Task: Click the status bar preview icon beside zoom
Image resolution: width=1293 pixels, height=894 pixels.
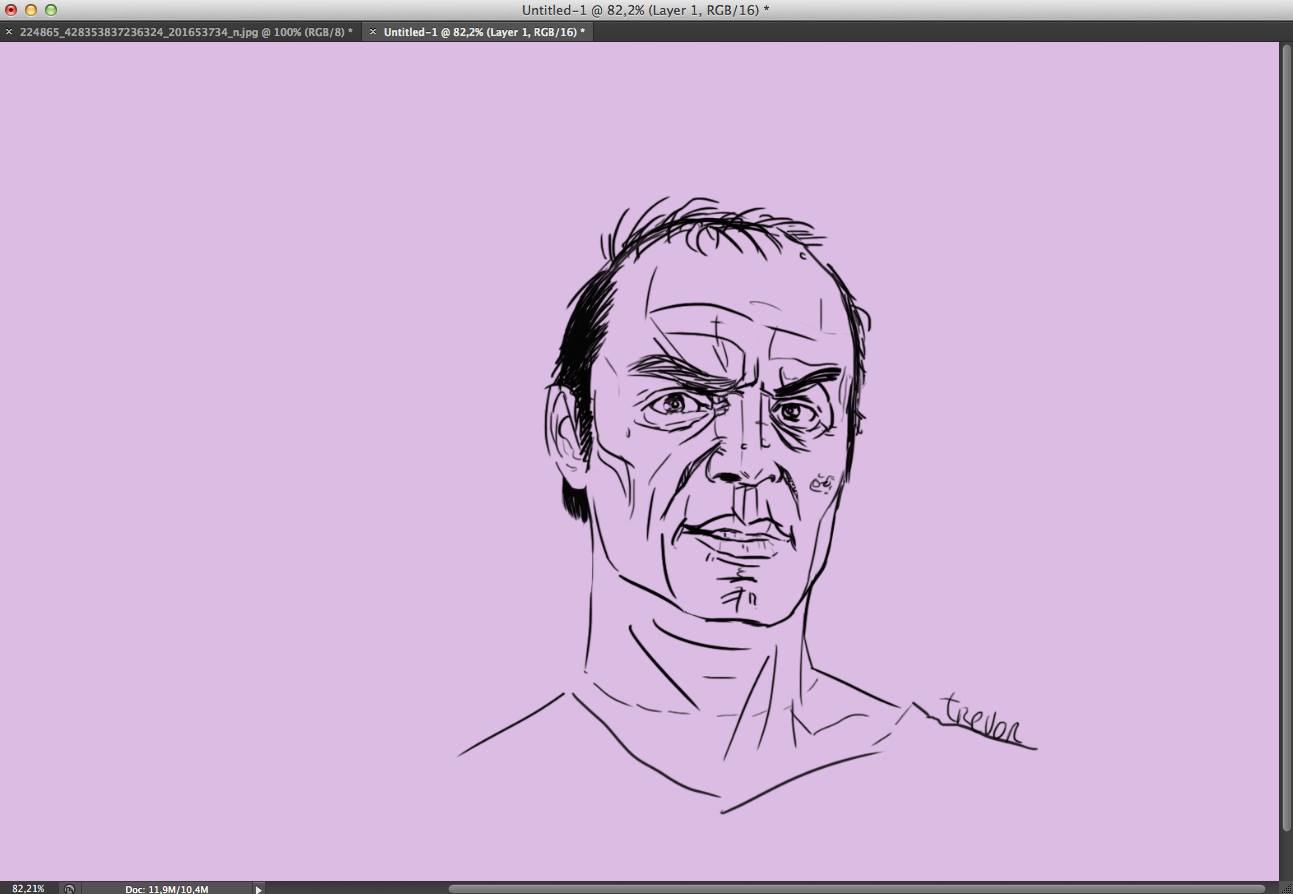Action: pos(69,888)
